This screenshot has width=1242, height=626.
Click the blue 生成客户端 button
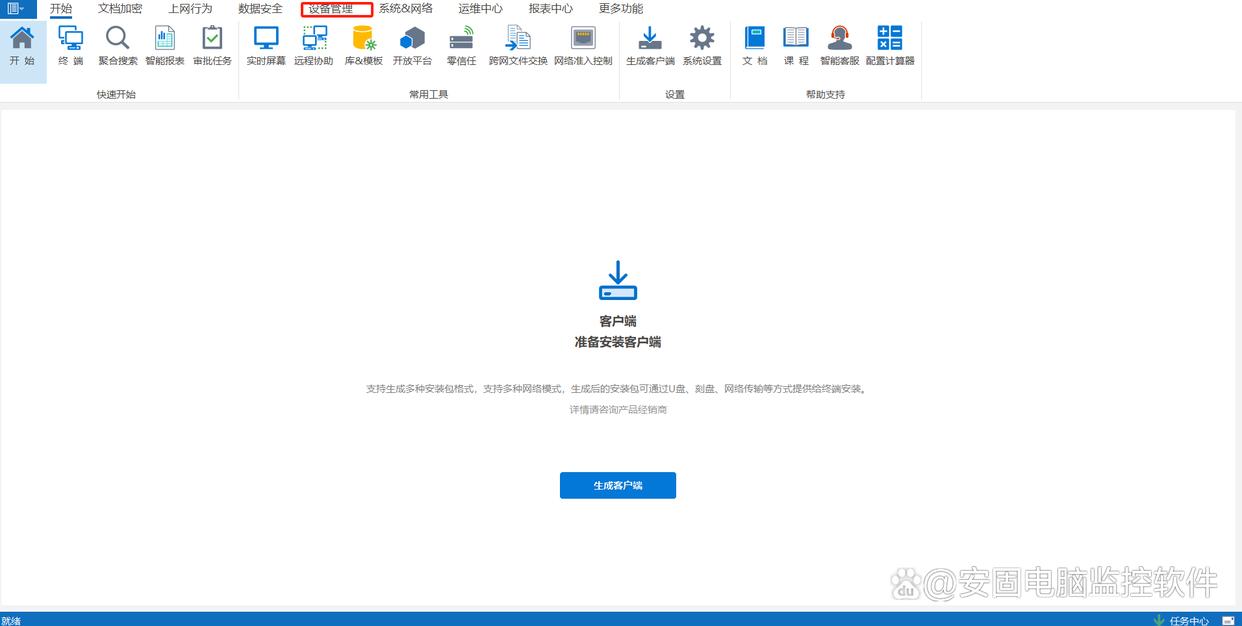(x=618, y=485)
